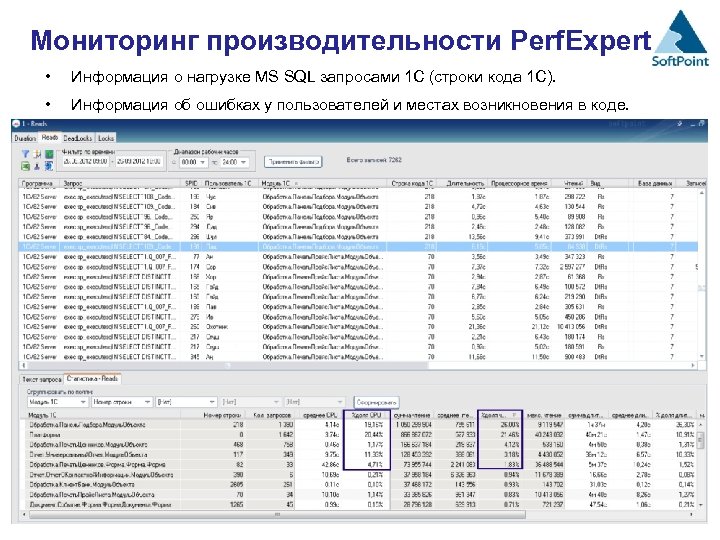The width and height of the screenshot is (720, 540).
Task: Select the query row with SPID 77
Action: 358,257
